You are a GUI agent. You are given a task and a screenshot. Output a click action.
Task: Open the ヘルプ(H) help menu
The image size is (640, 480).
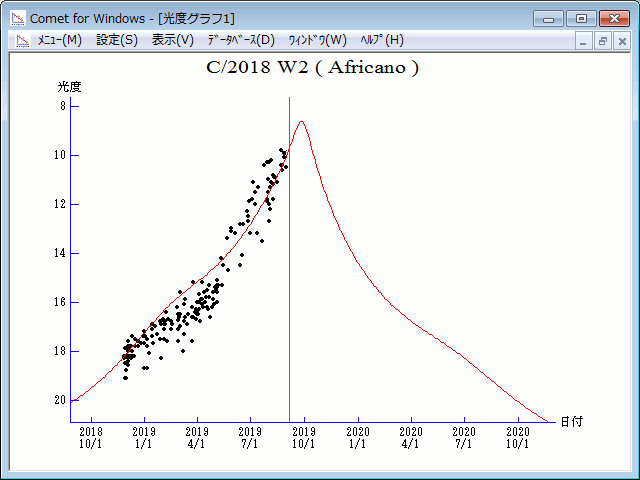(381, 40)
